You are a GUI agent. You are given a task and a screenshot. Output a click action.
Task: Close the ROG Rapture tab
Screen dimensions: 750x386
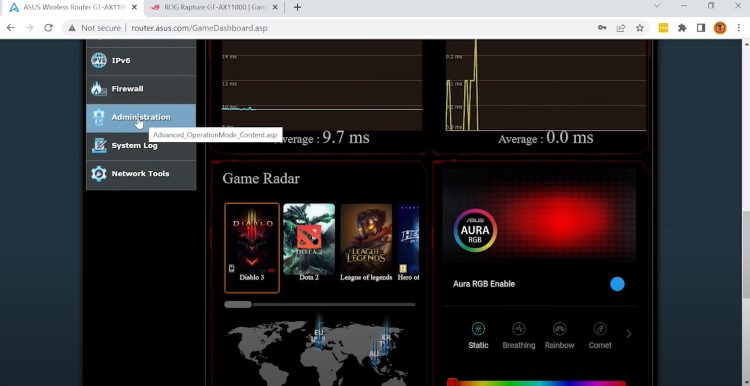[276, 7]
